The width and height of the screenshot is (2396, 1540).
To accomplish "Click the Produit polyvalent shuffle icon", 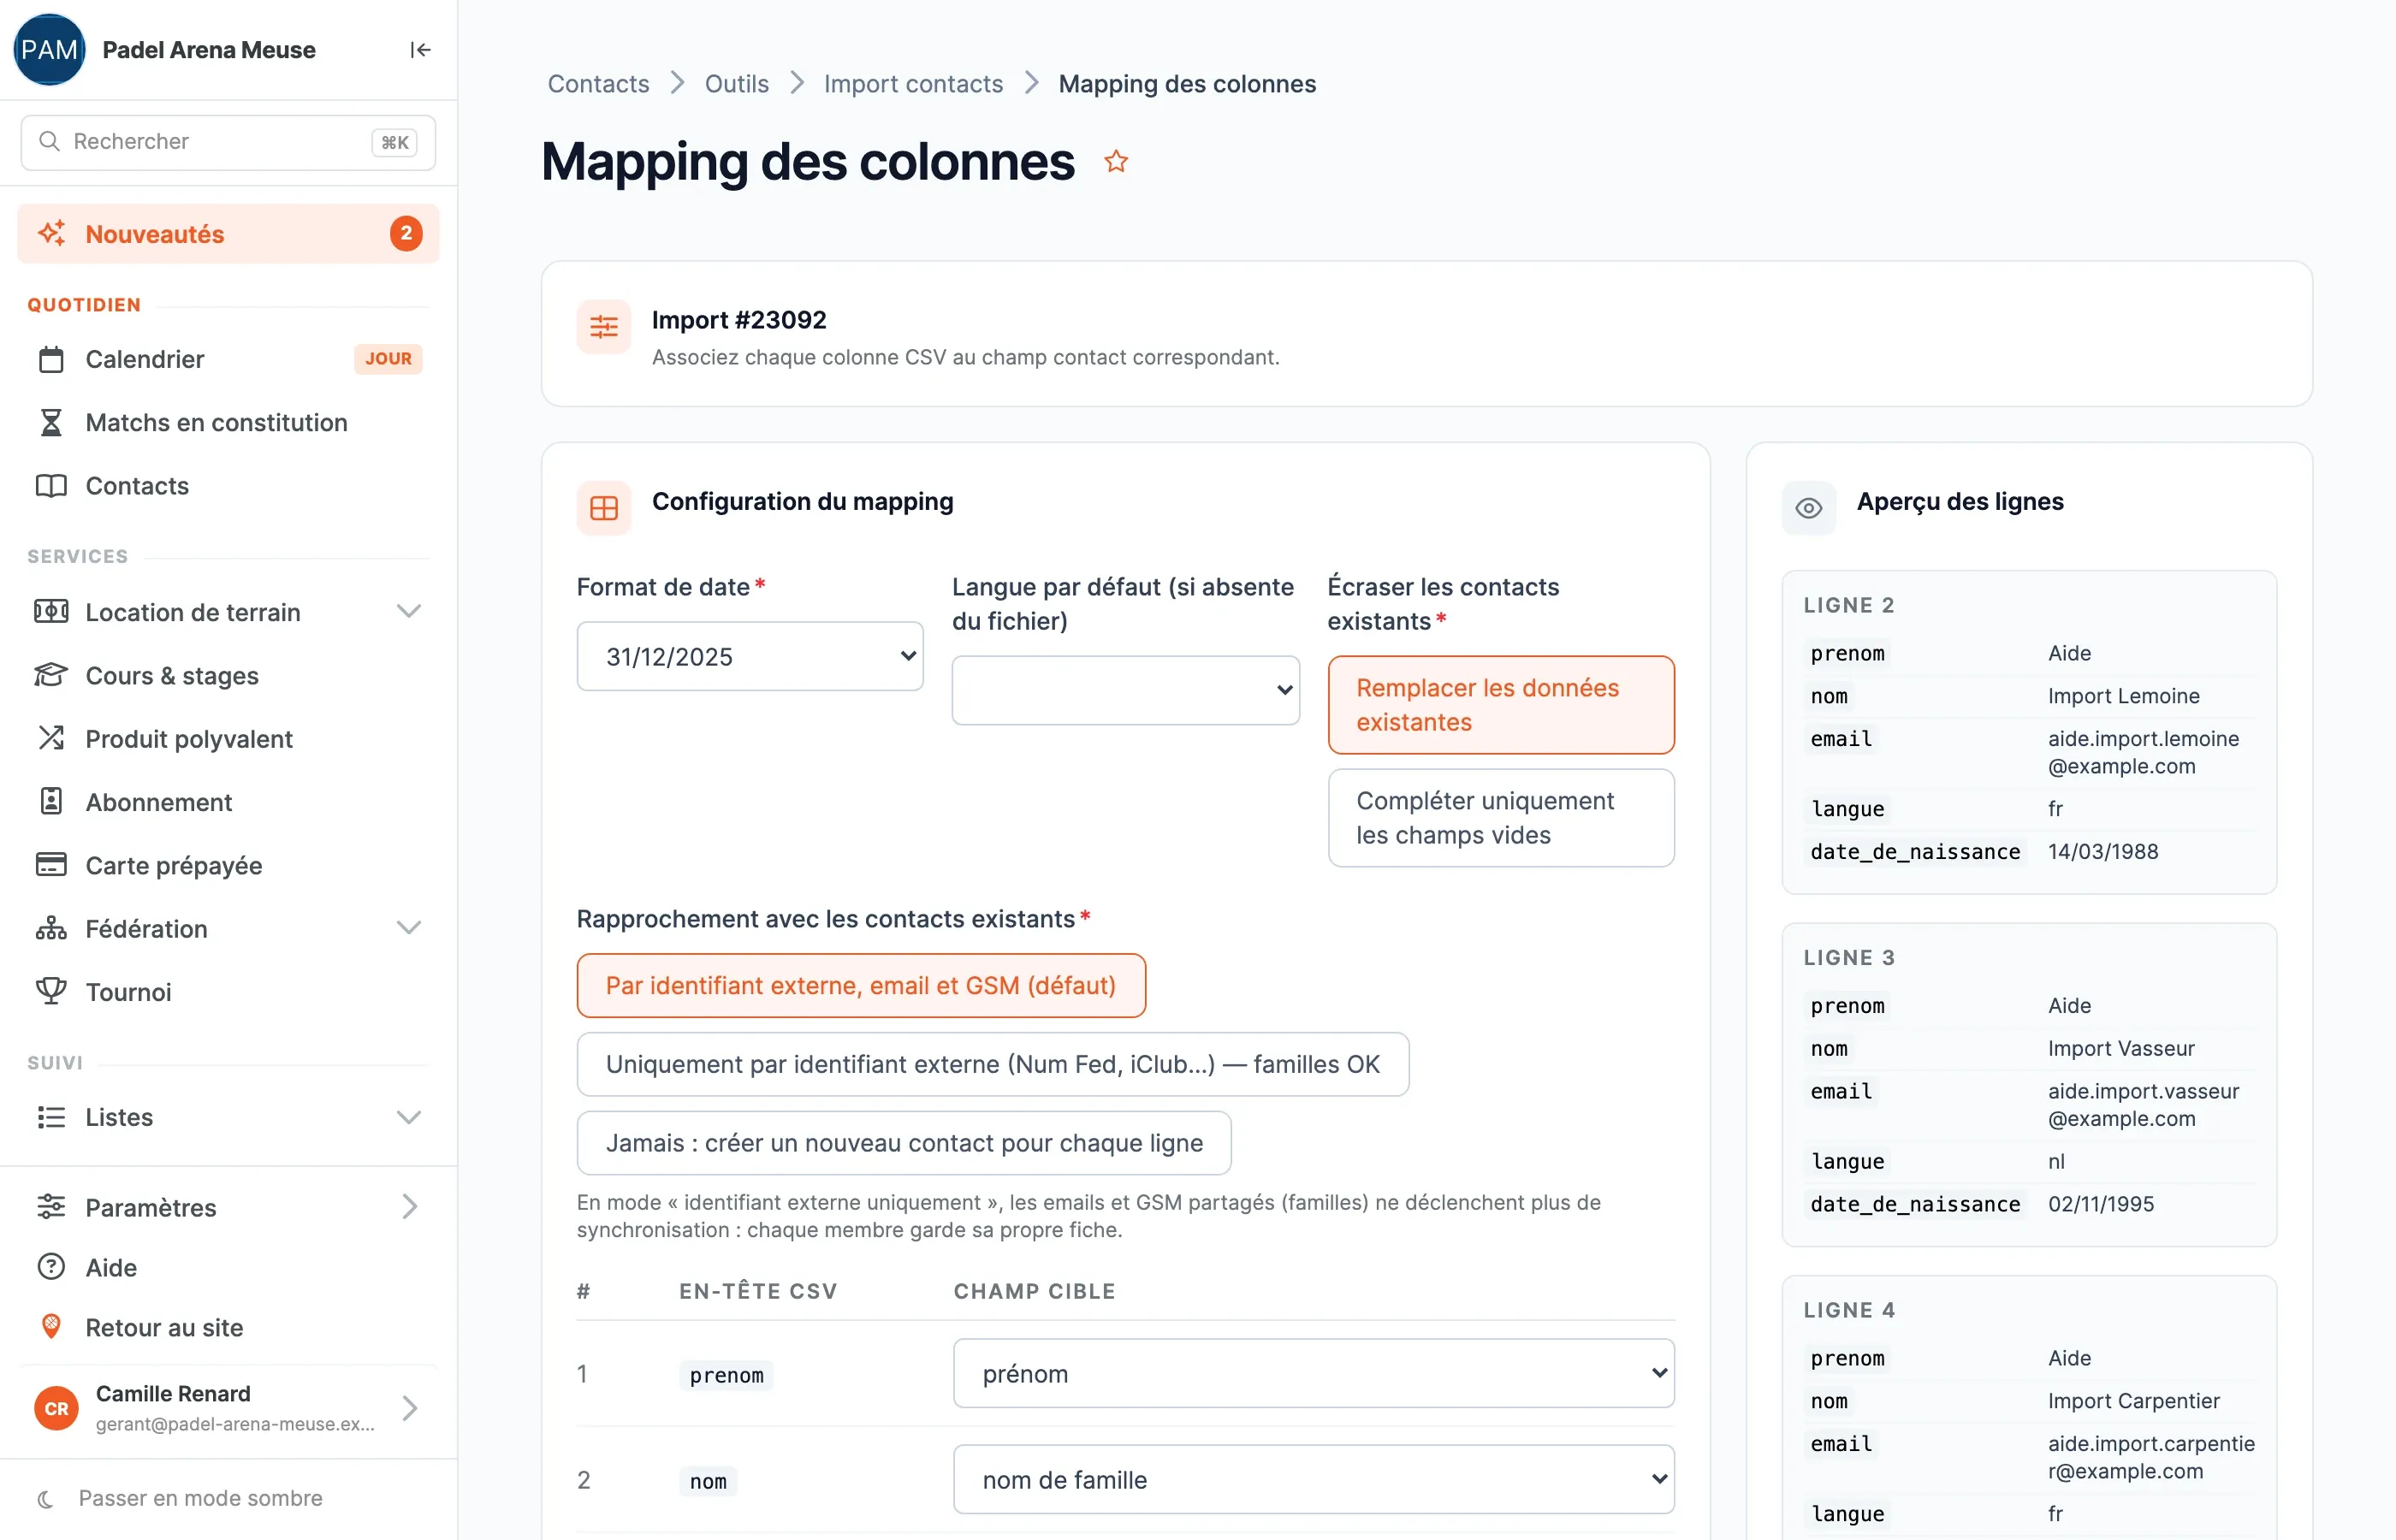I will click(x=51, y=738).
